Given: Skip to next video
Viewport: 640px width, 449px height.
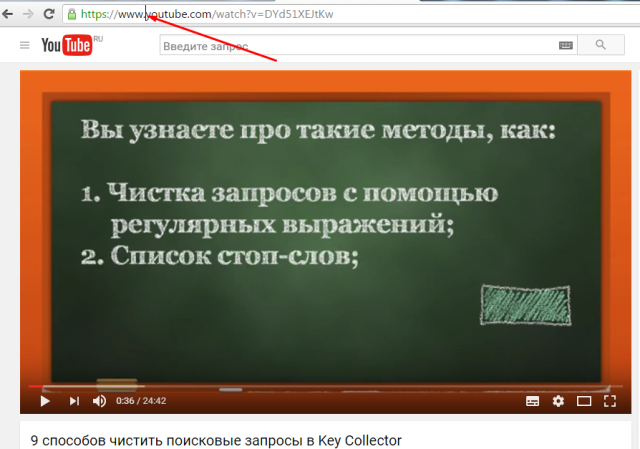Looking at the screenshot, I should pos(74,401).
